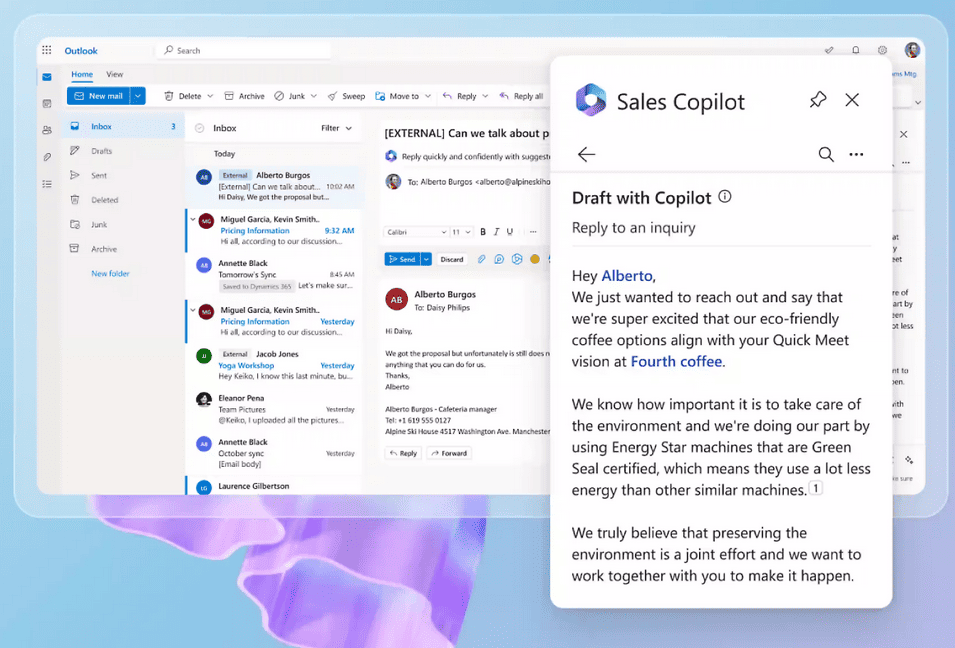The image size is (955, 648).
Task: Click Reply all in toolbar
Action: point(521,96)
